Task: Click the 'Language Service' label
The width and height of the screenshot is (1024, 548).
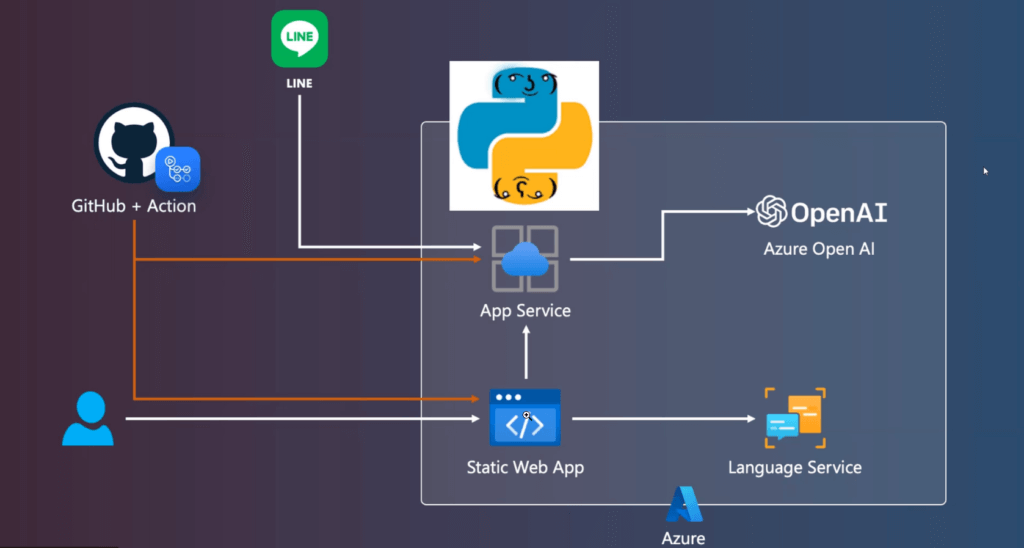Action: pos(795,468)
